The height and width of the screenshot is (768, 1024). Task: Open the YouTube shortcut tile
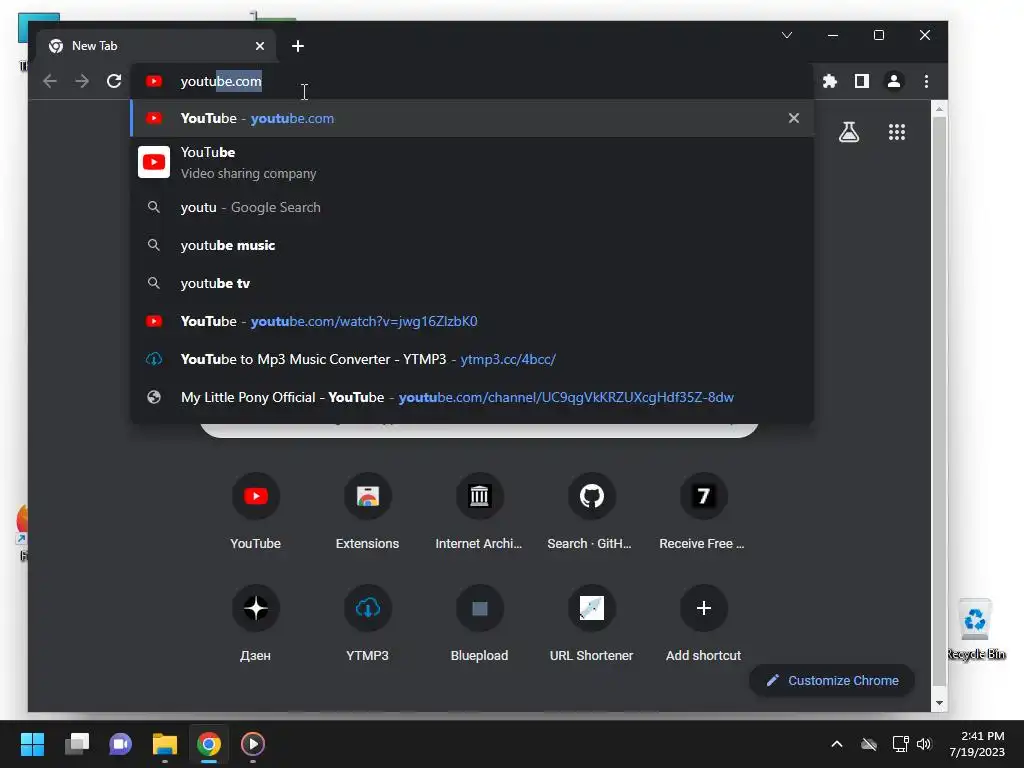(255, 513)
